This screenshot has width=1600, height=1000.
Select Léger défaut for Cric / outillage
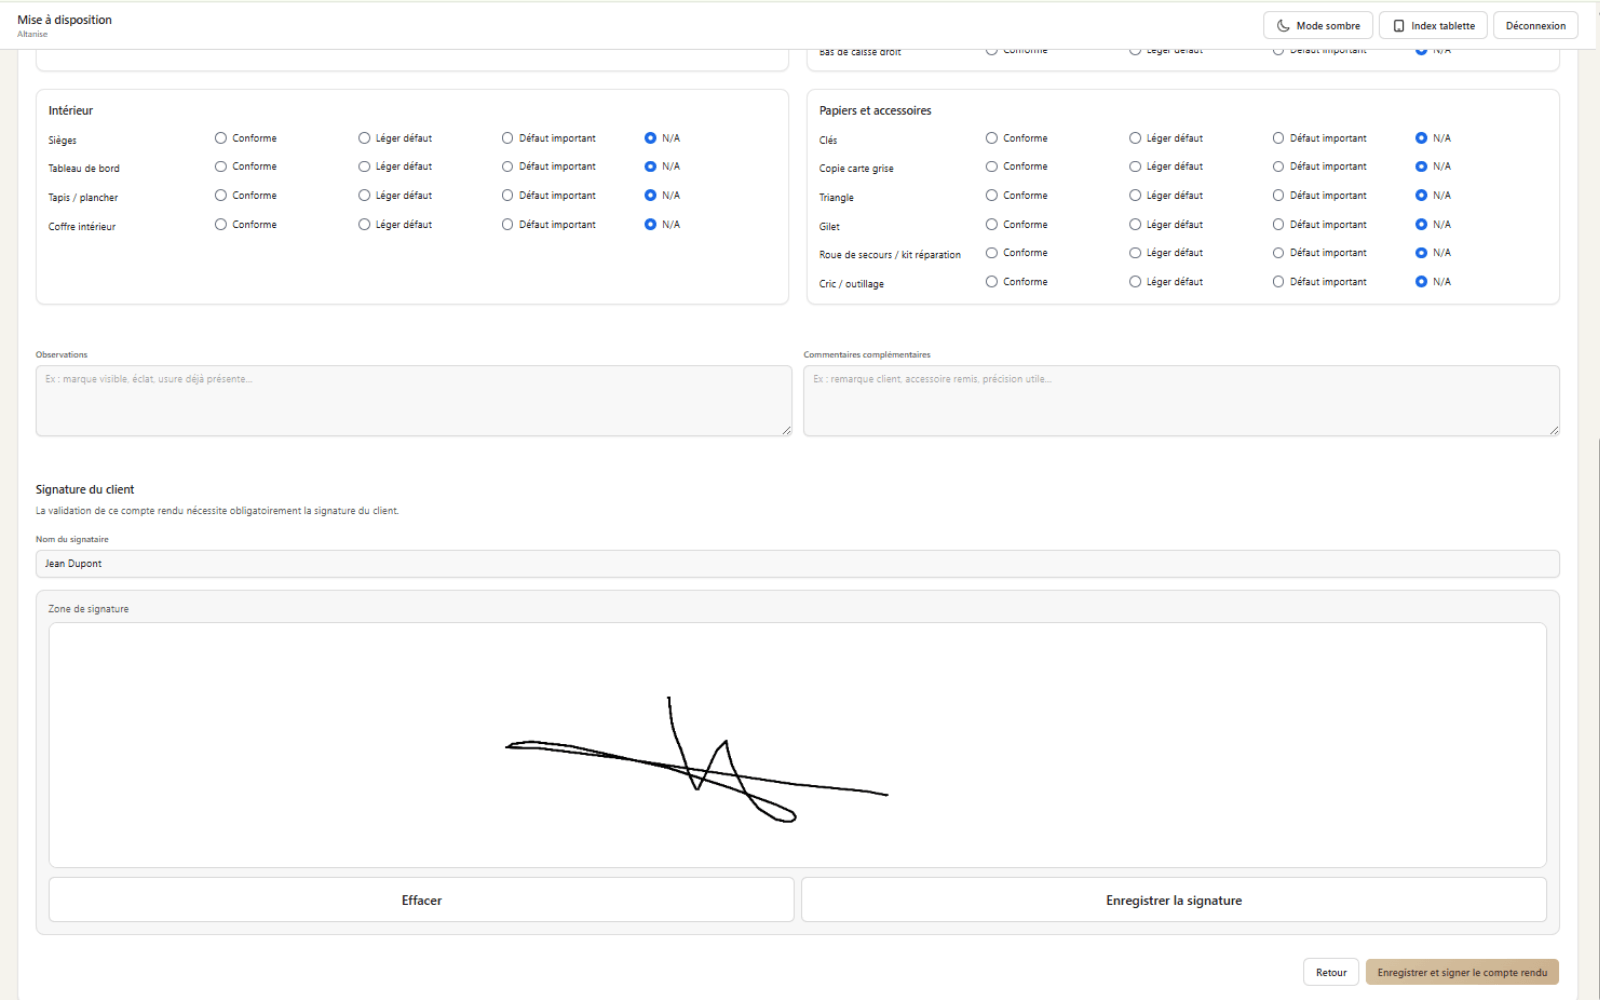(x=1136, y=282)
